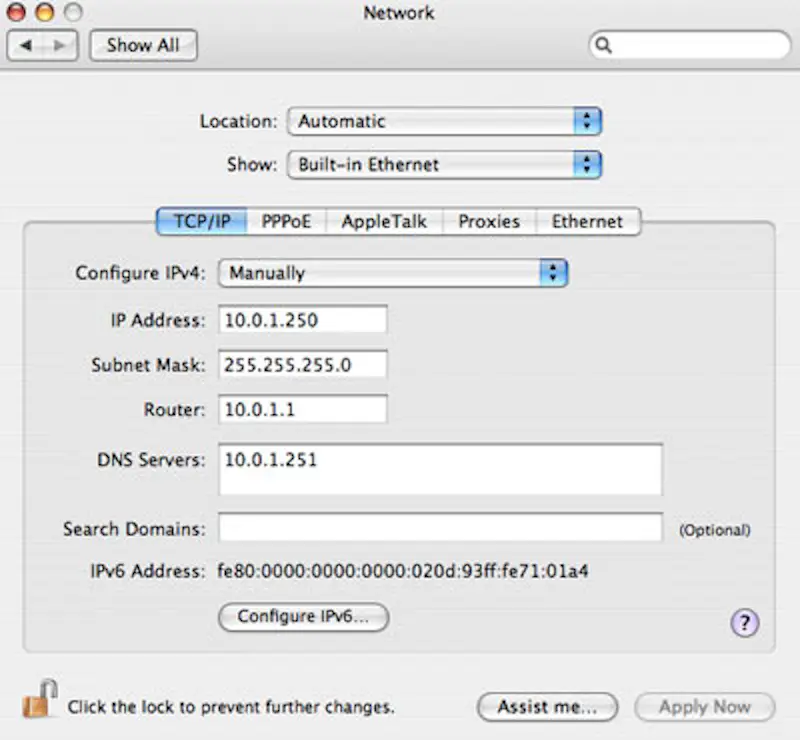Click the back navigation arrow
The image size is (800, 740).
(x=22, y=45)
